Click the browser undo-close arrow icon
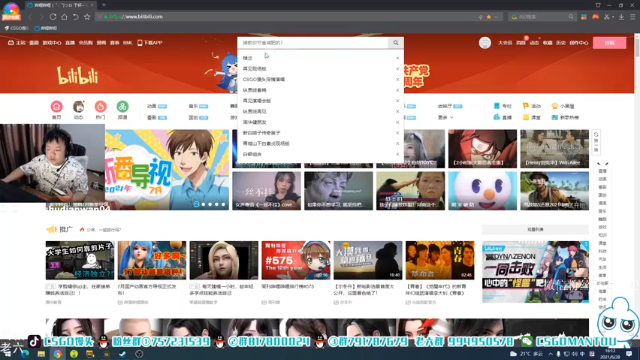 click(76, 17)
